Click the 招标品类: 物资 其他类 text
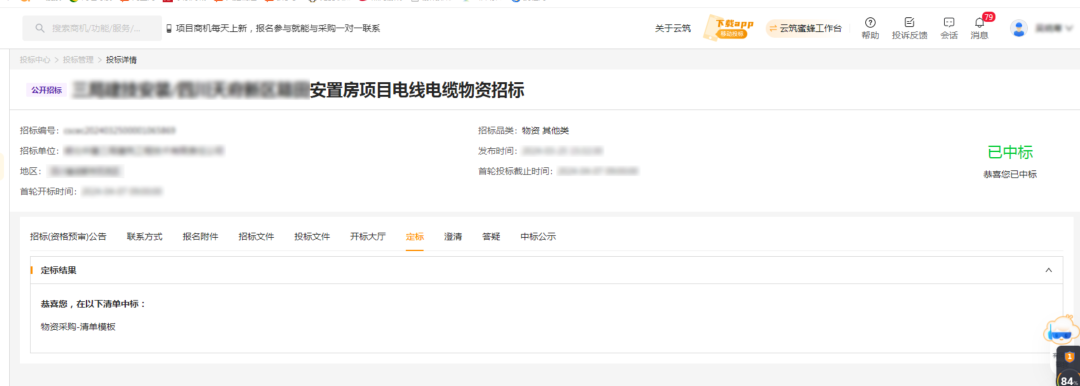Image resolution: width=1080 pixels, height=386 pixels. point(523,130)
